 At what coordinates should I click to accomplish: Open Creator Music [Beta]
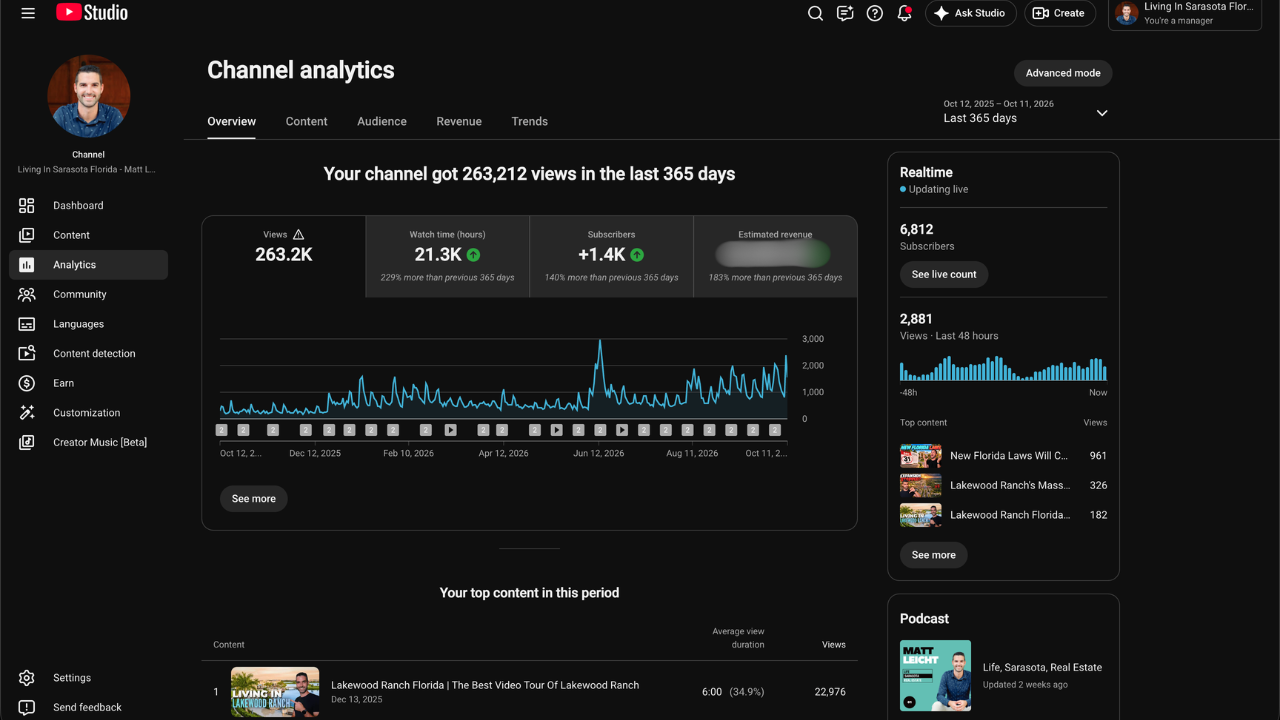88,442
